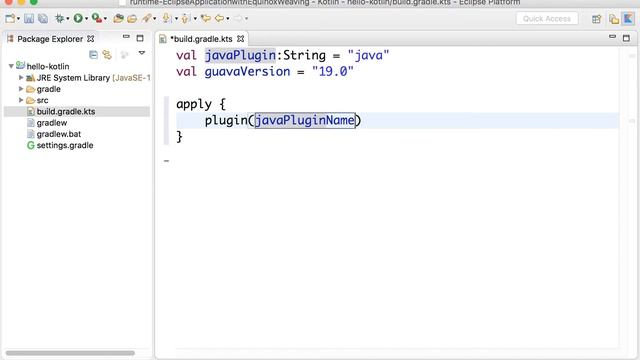Viewport: 640px width, 360px height.
Task: Select the Kotlin perspective icon
Action: (x=628, y=18)
